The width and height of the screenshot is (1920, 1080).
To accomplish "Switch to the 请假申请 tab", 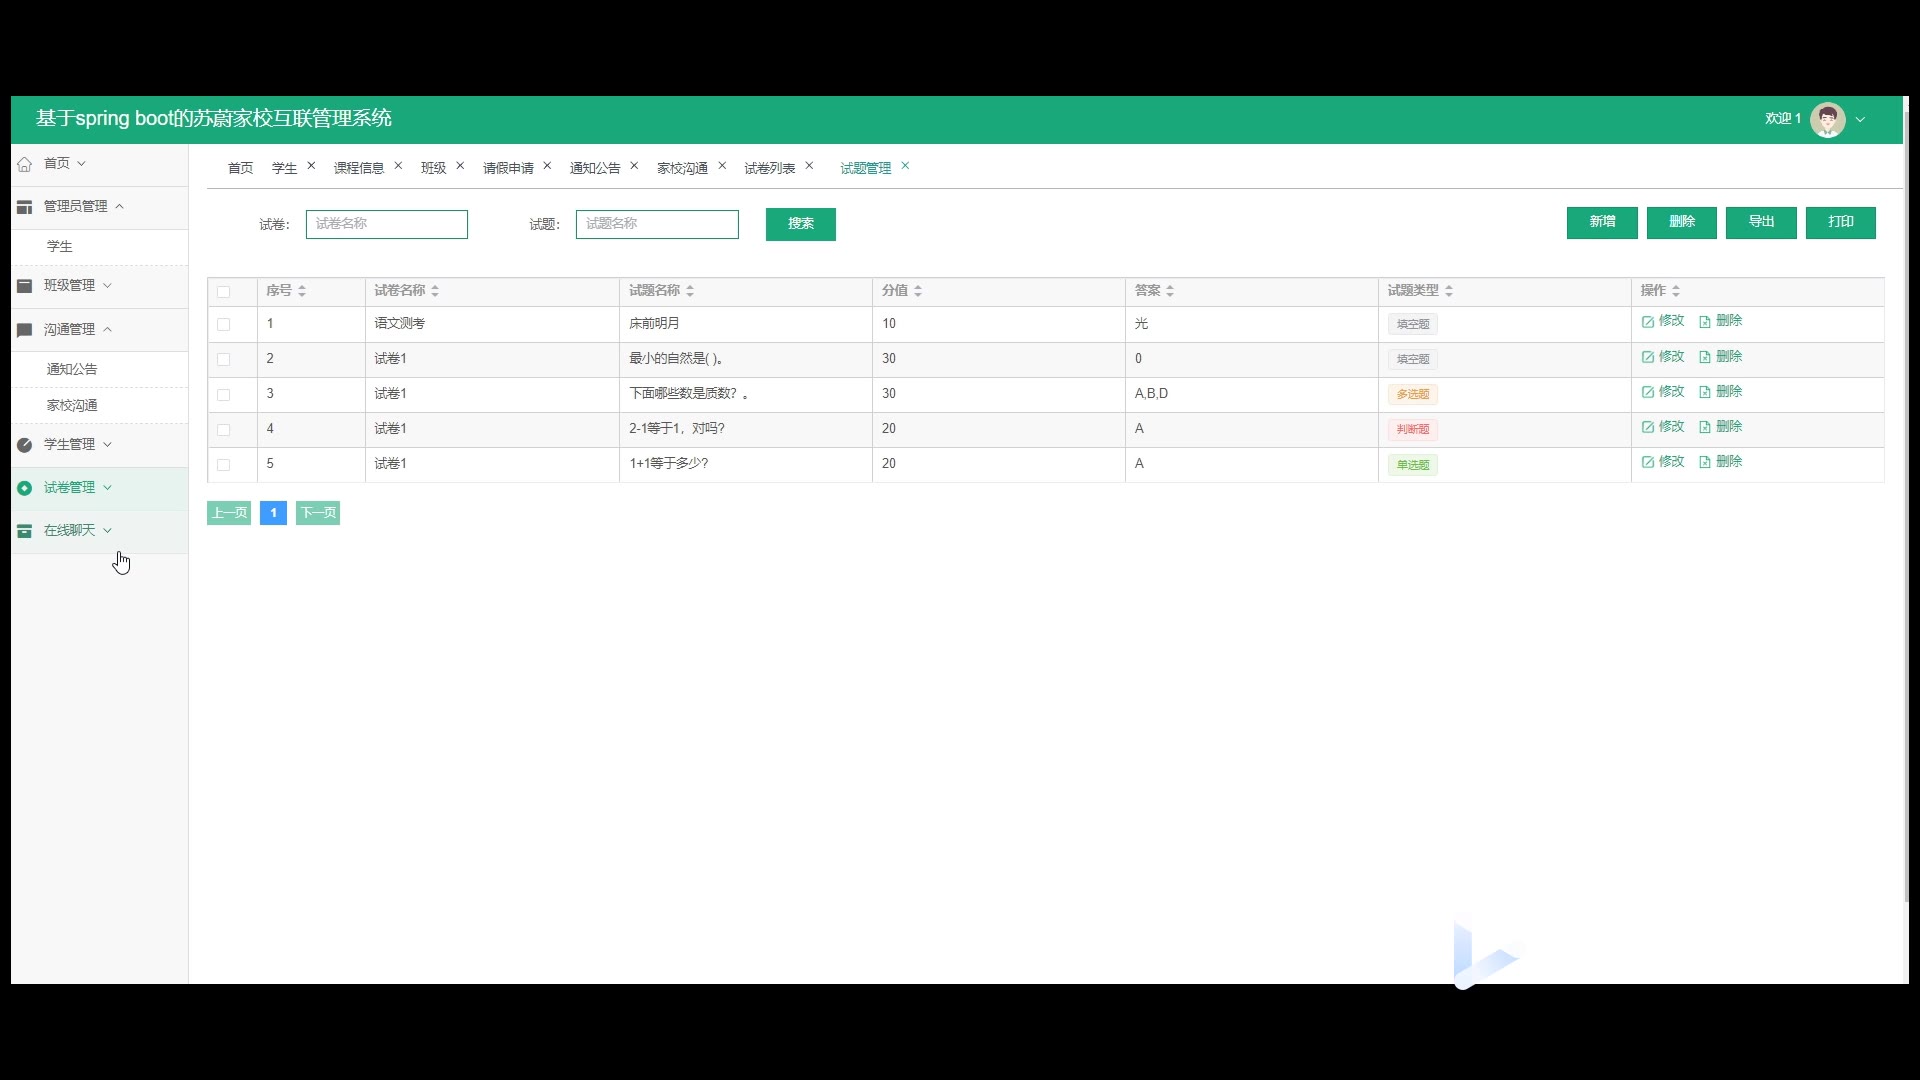I will click(x=508, y=168).
